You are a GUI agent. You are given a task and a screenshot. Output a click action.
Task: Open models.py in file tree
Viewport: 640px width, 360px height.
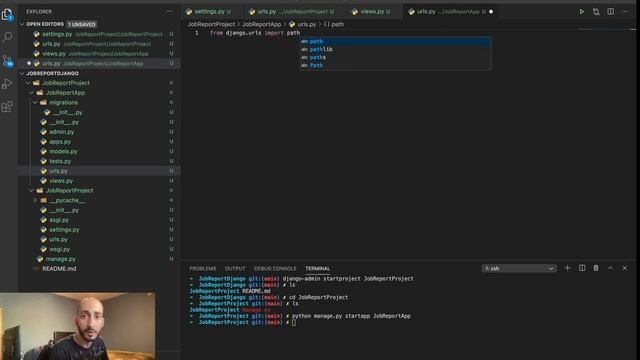[x=99, y=151]
